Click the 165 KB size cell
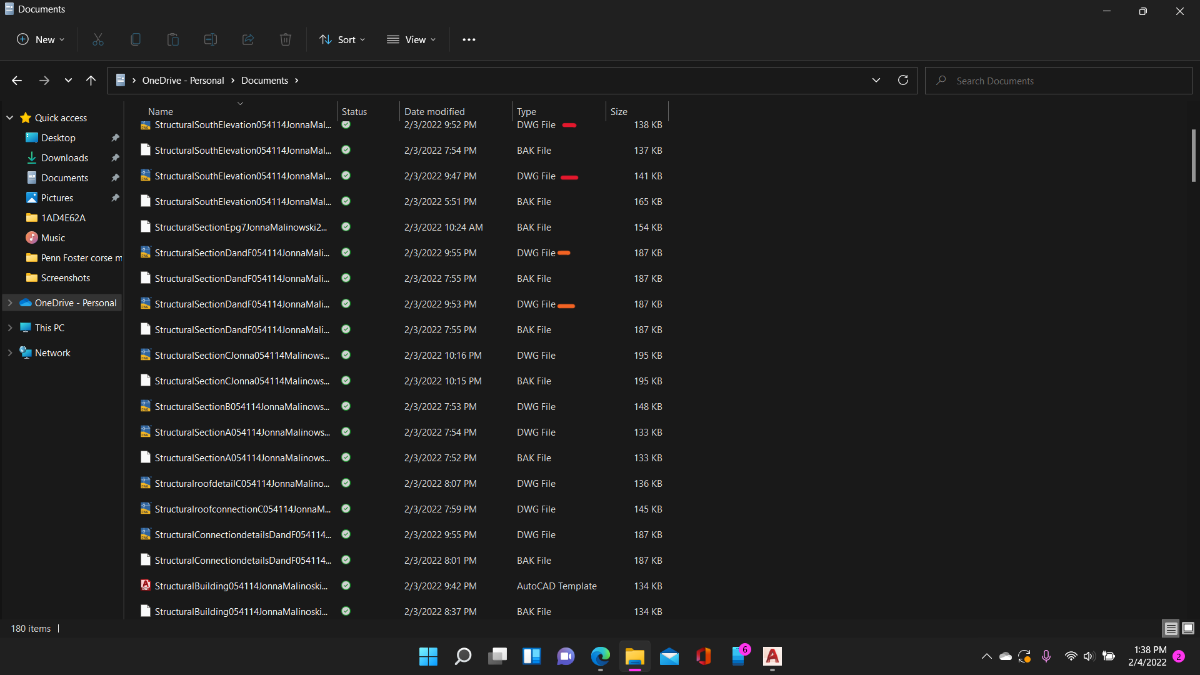Viewport: 1200px width, 675px height. [x=648, y=202]
